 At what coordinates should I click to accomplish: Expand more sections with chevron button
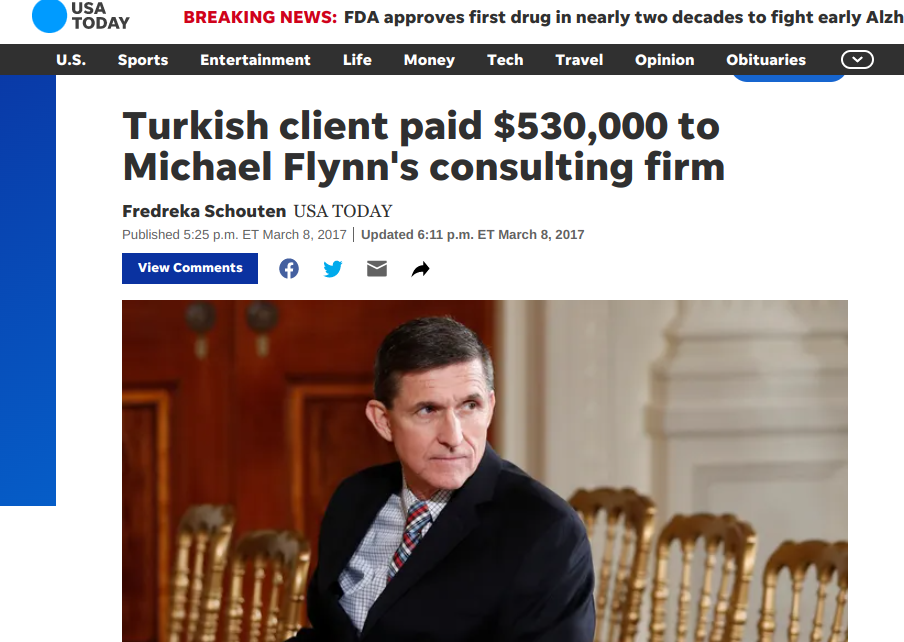pos(857,59)
